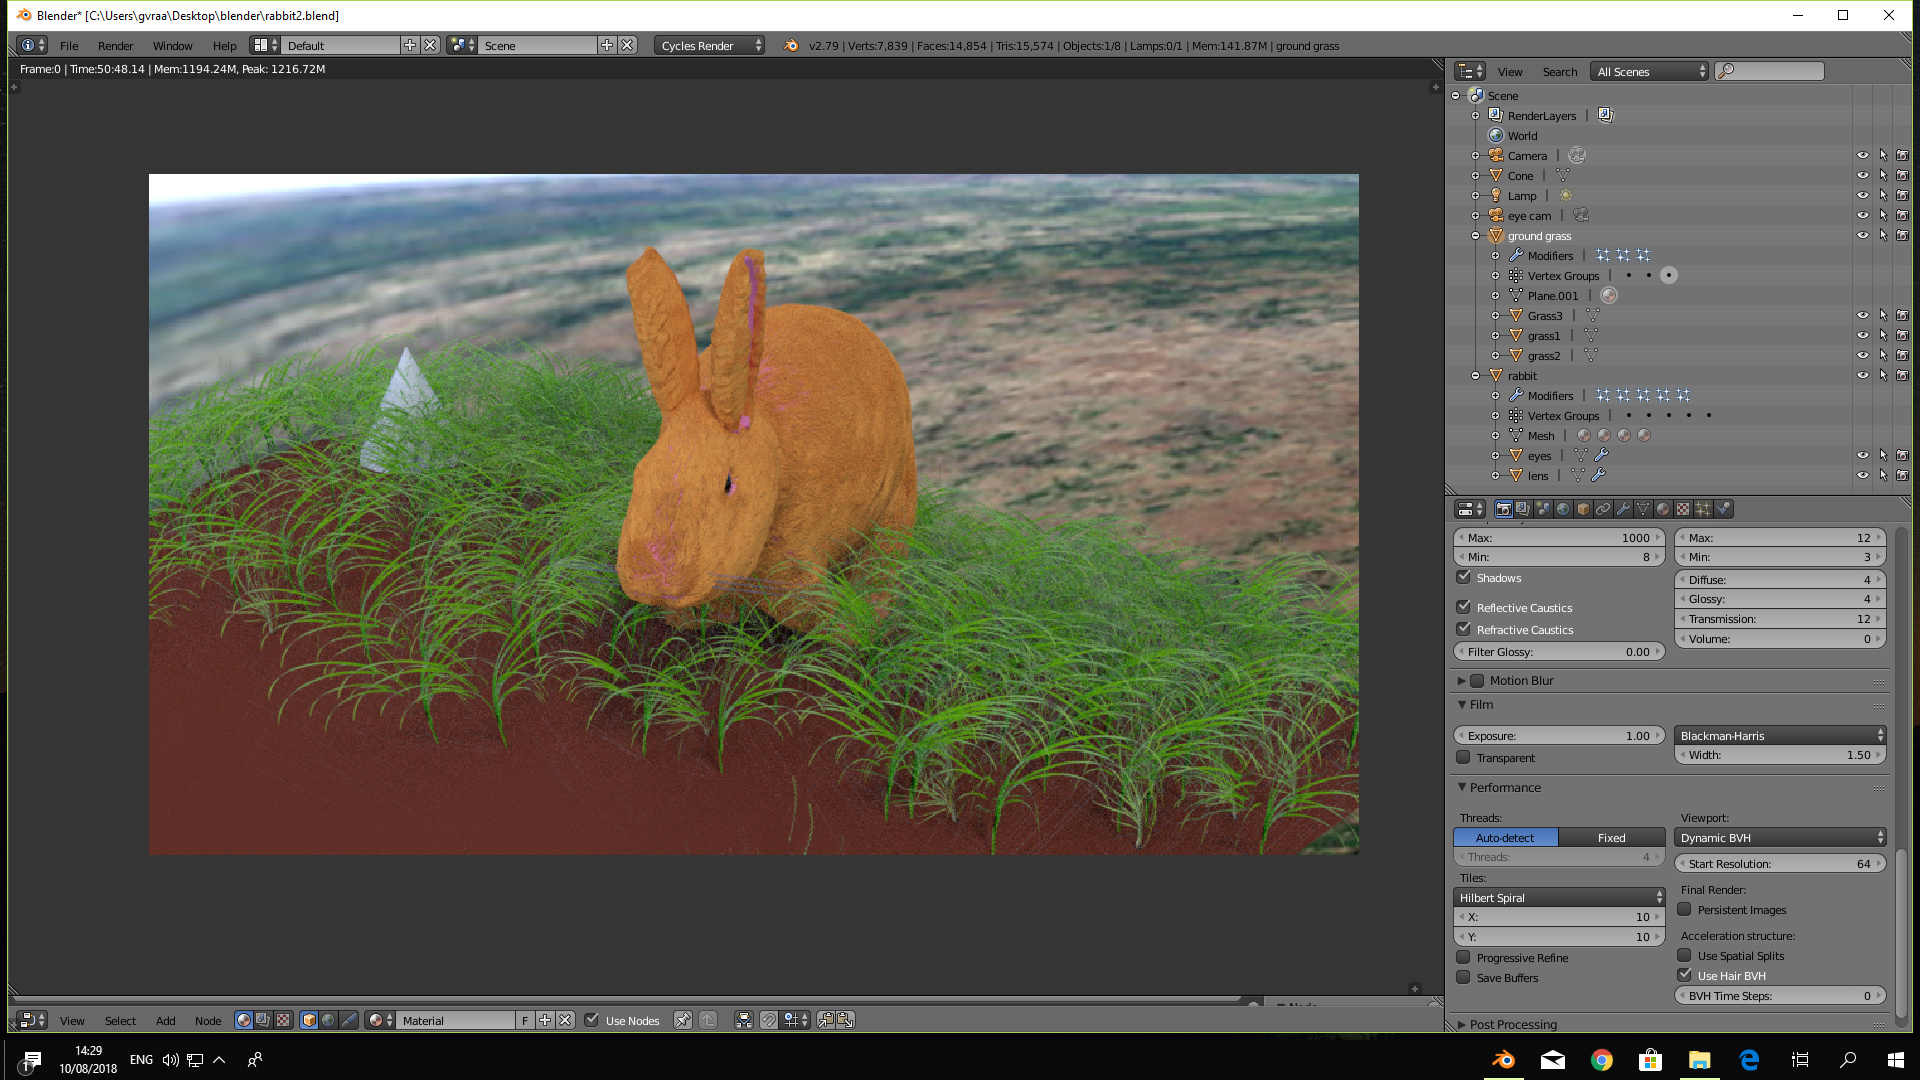This screenshot has width=1920, height=1080.
Task: Toggle the Shadows checkbox
Action: tap(1464, 577)
